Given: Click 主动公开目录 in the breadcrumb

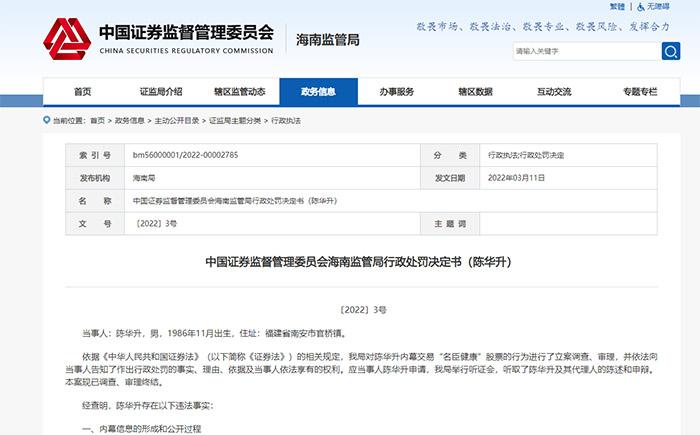Looking at the screenshot, I should coord(175,120).
